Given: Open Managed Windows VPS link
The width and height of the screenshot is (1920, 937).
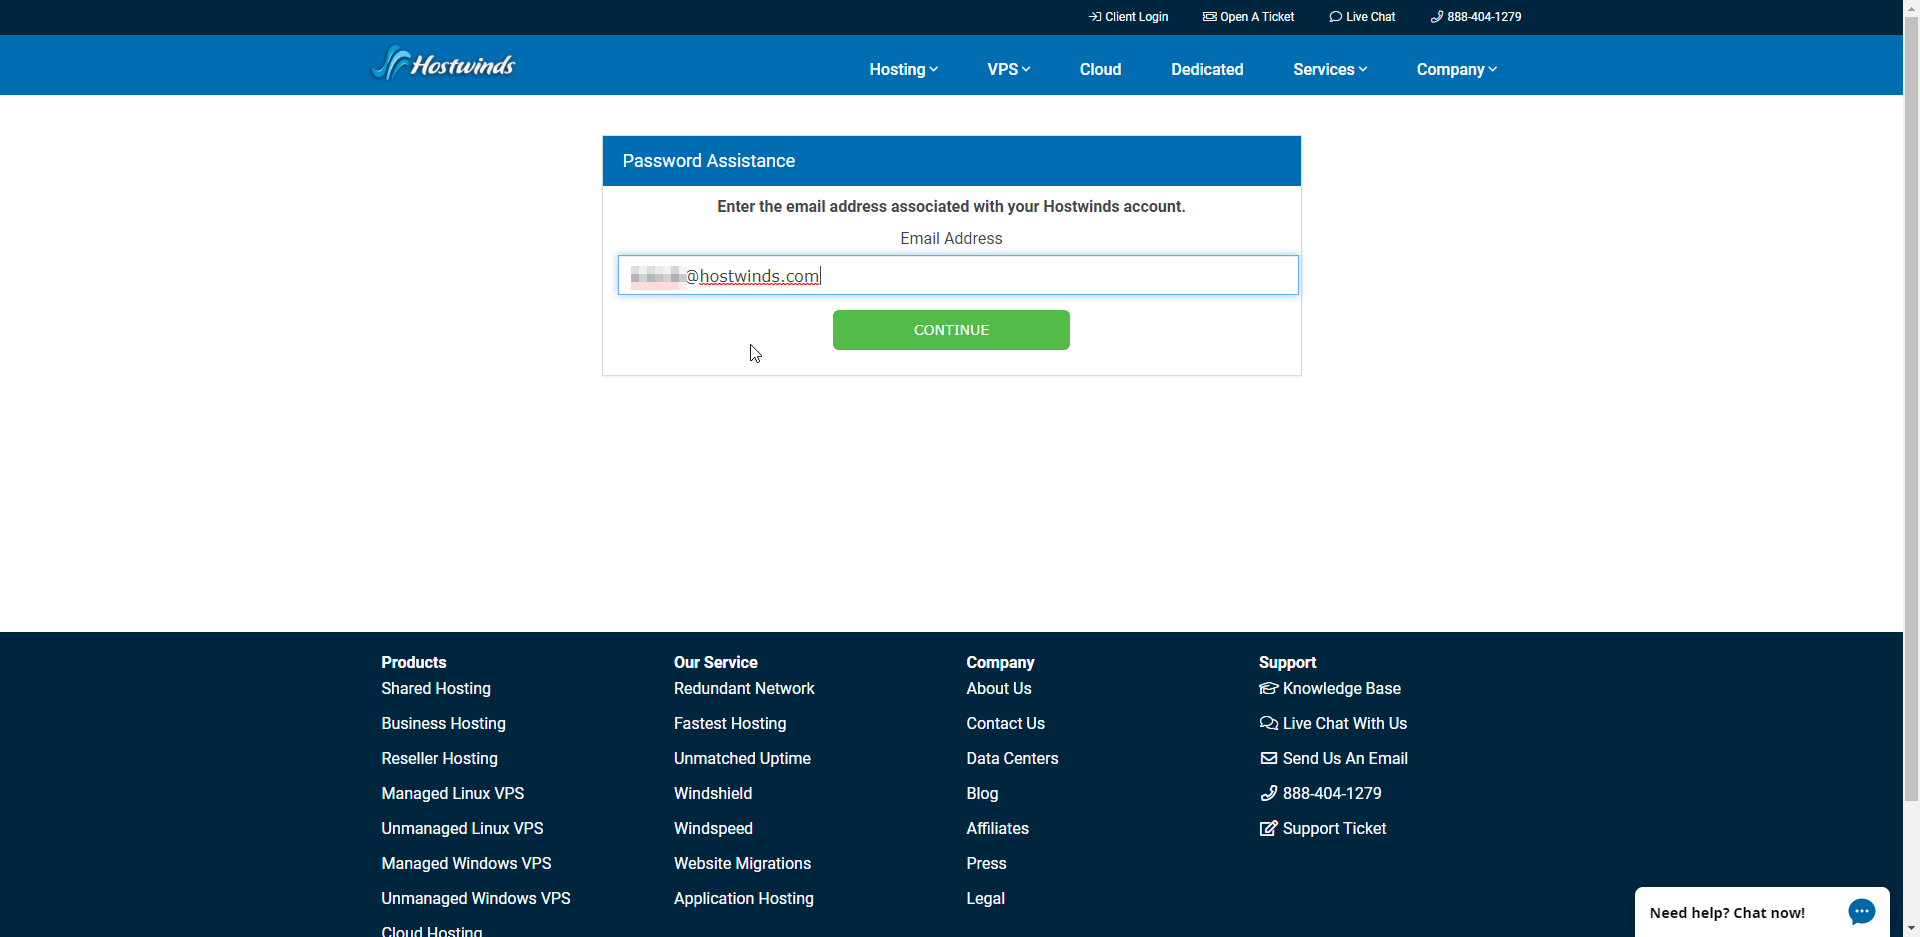Looking at the screenshot, I should [x=466, y=863].
